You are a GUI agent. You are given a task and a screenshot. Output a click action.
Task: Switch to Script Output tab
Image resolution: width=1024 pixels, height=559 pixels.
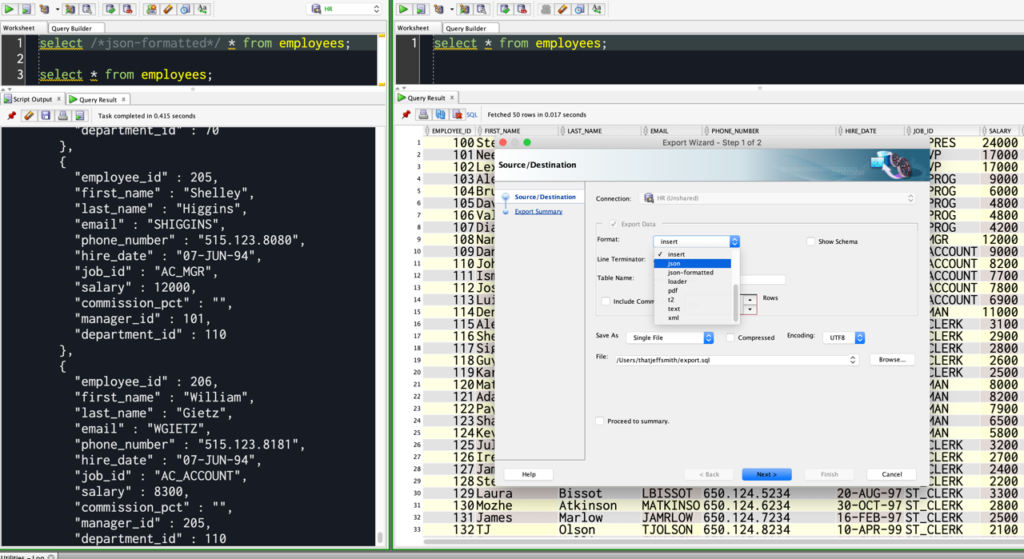32,99
